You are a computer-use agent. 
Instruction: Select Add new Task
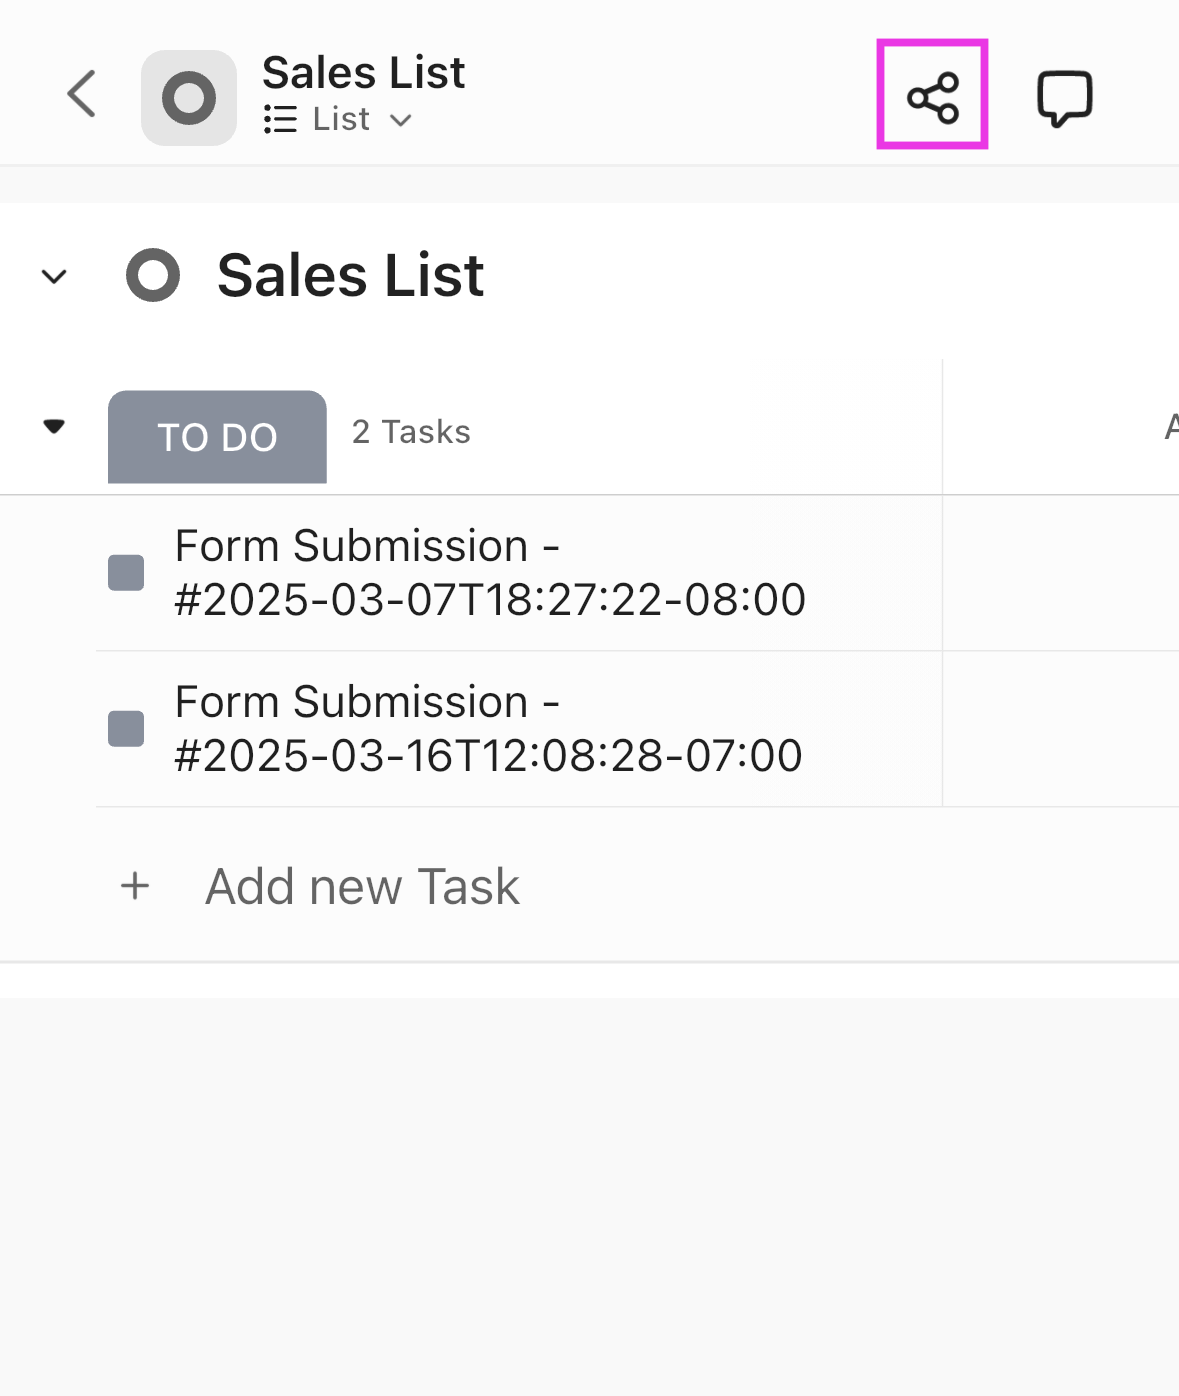click(362, 886)
